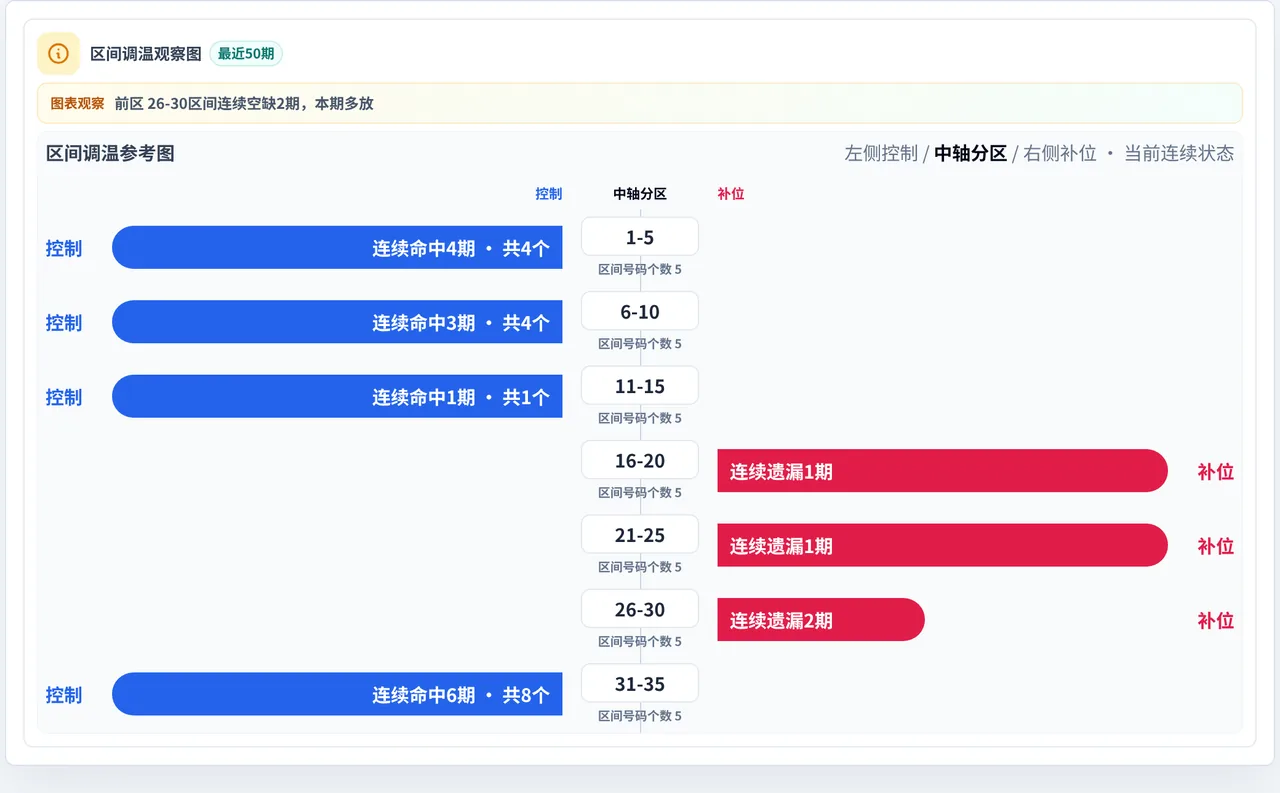Screen dimensions: 1280x793
Task: Click the 最近50期 badge
Action: coord(246,54)
